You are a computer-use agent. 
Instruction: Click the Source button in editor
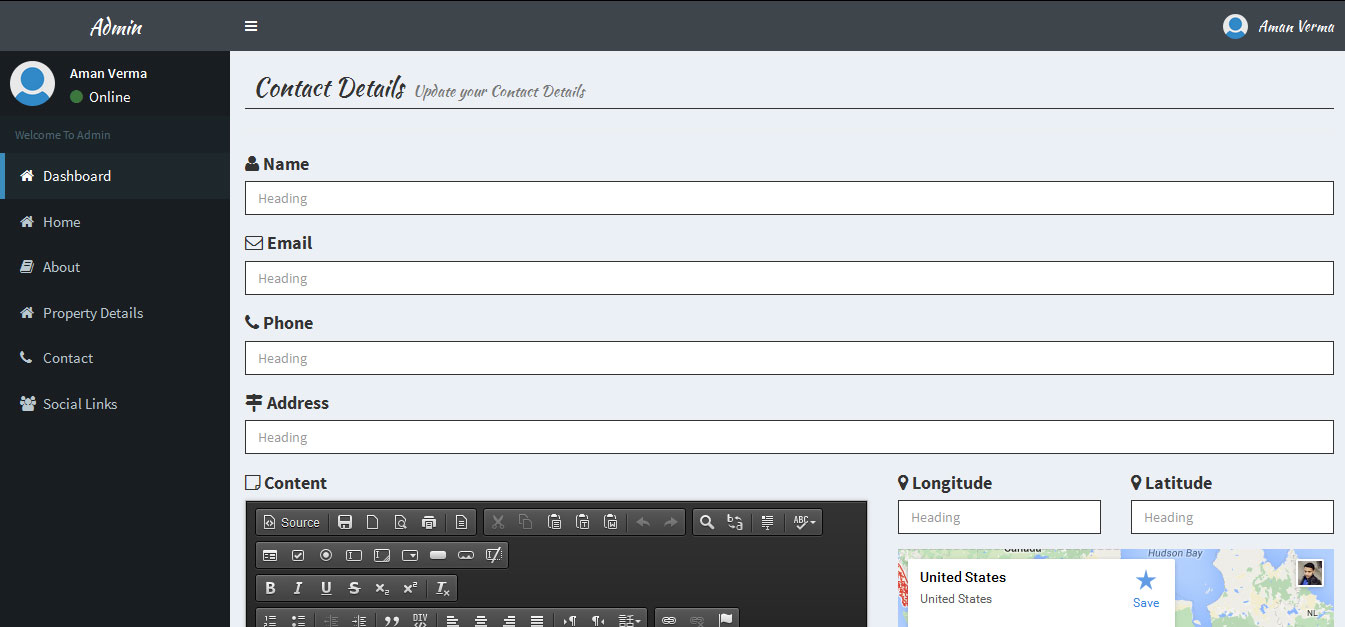pyautogui.click(x=292, y=522)
